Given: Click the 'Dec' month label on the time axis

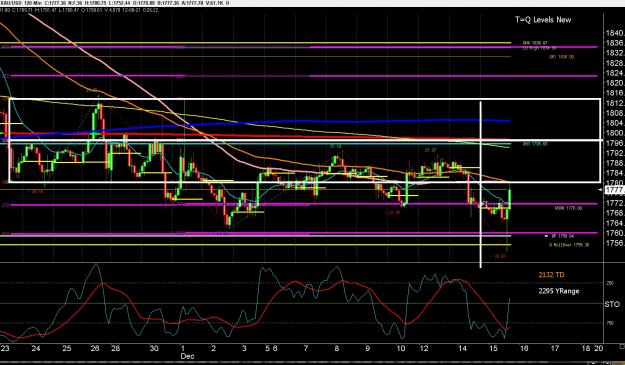Looking at the screenshot, I should click(187, 356).
